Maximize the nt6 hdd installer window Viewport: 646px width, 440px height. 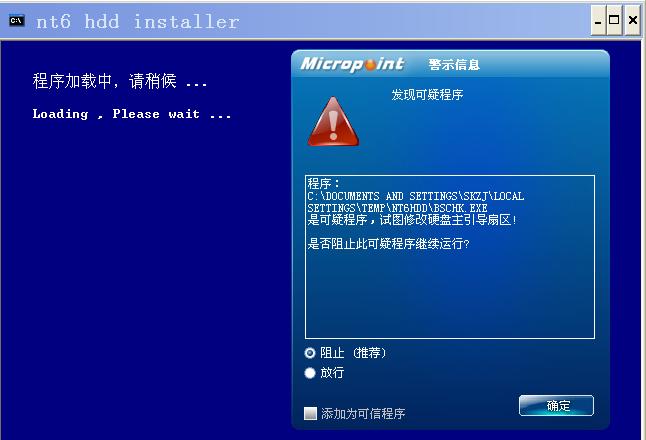(x=614, y=20)
